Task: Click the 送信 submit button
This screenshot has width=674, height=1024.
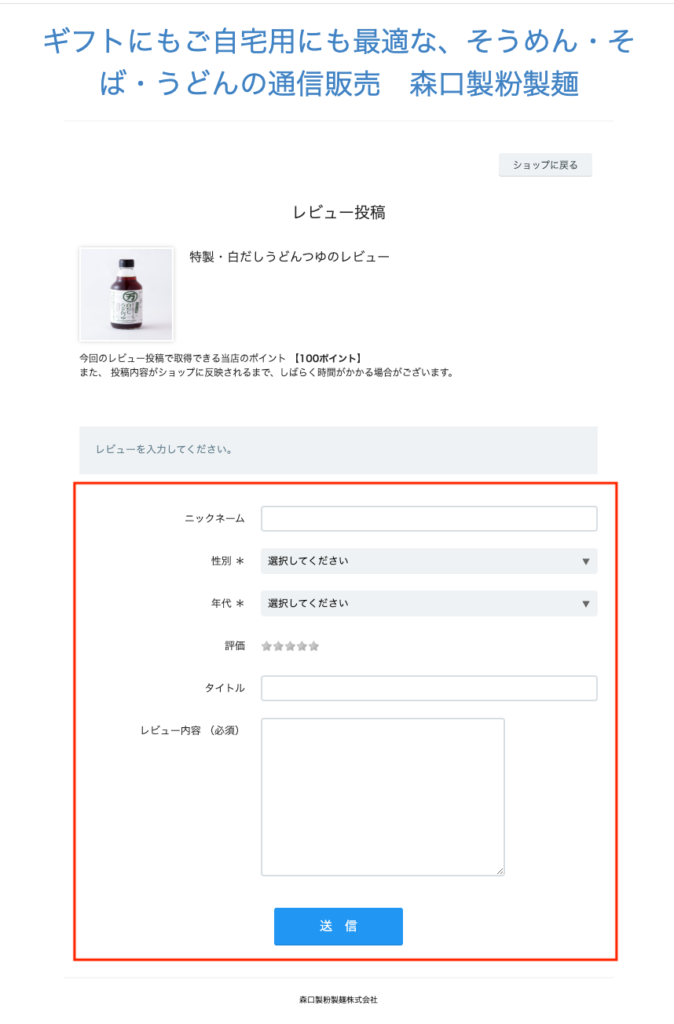Action: pyautogui.click(x=338, y=926)
